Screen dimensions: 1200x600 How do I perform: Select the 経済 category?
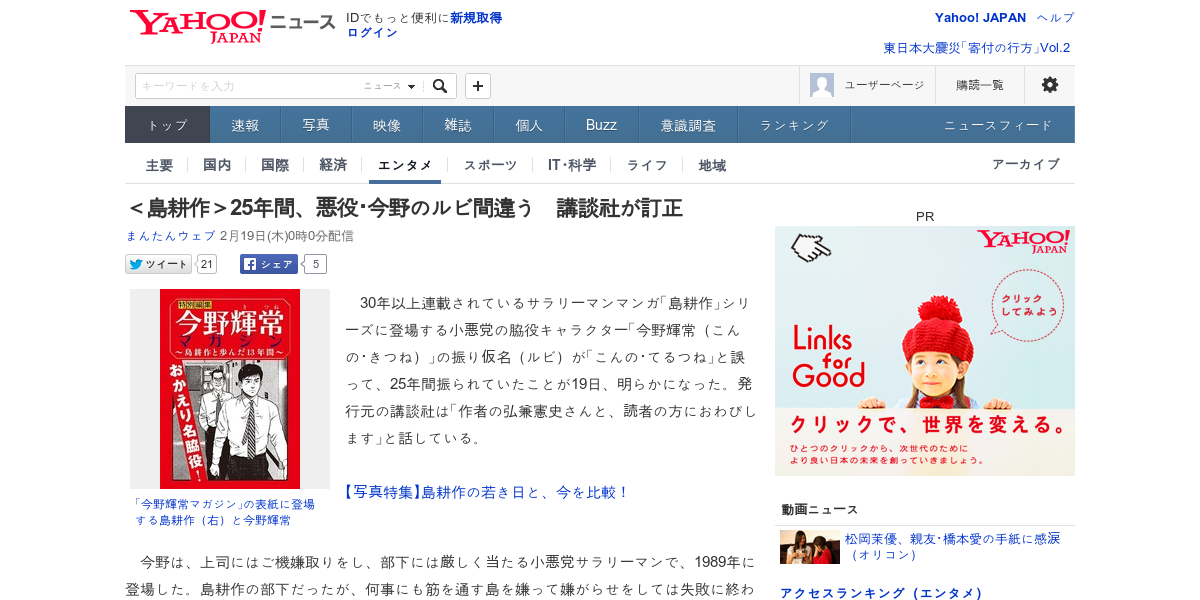(333, 165)
